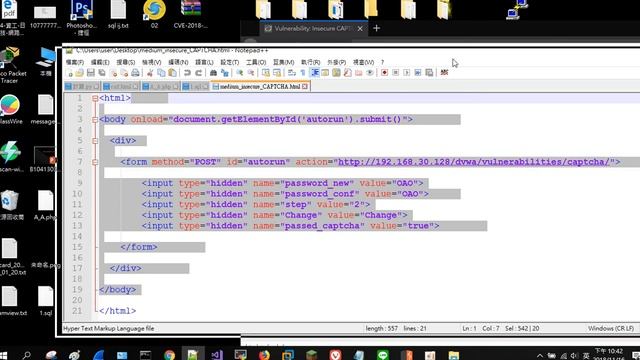Screen dimensions: 640x360
Task: Open Firefox from the taskbar
Action: point(264,355)
